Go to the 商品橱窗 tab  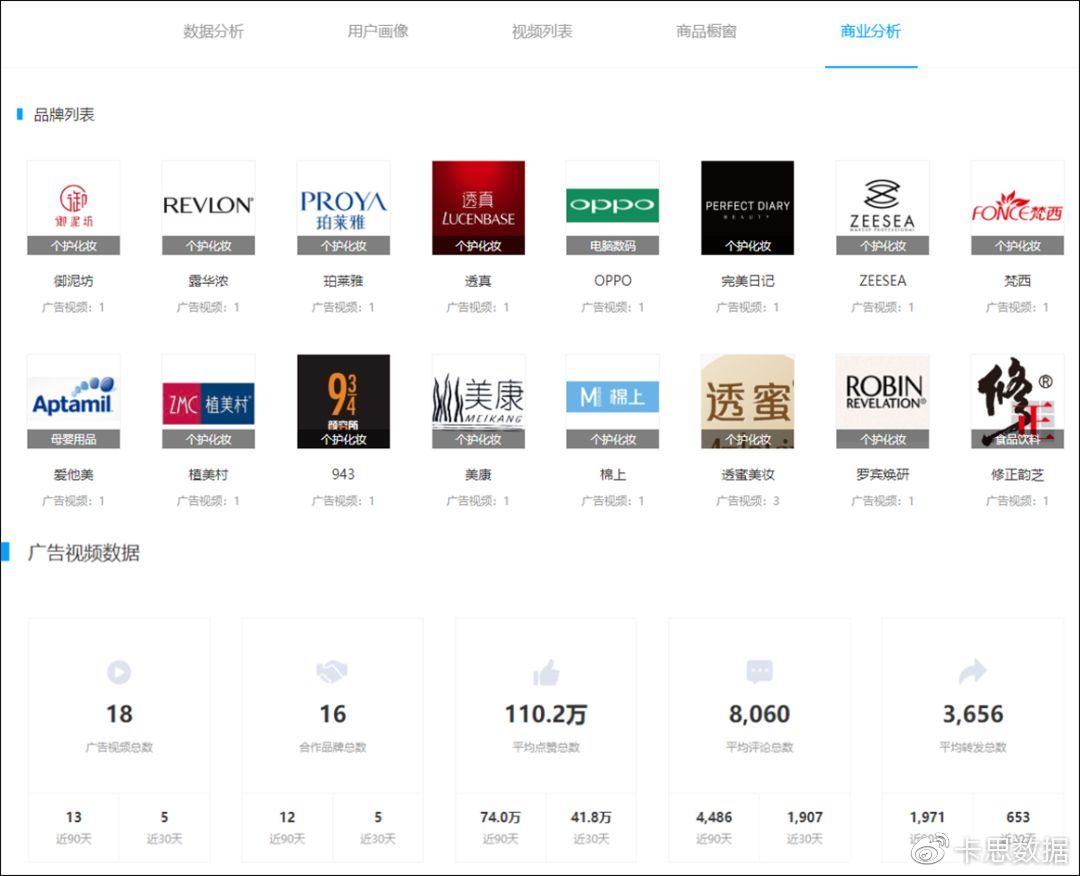click(x=706, y=31)
